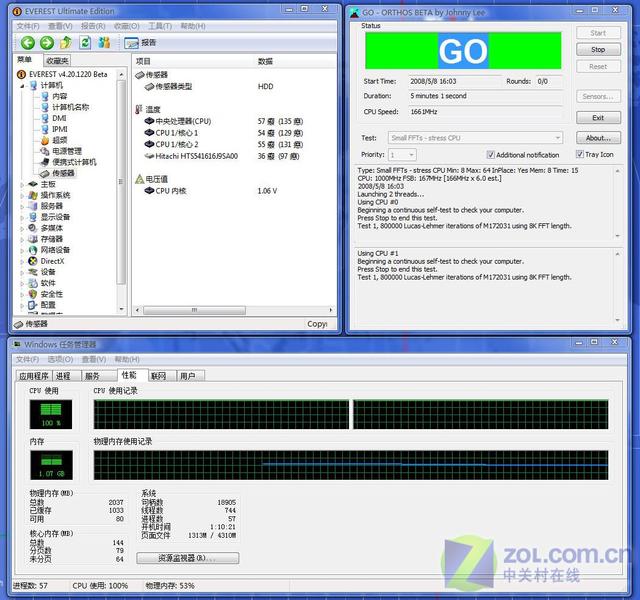
Task: Click the About... button in ORTHOS
Action: point(598,138)
